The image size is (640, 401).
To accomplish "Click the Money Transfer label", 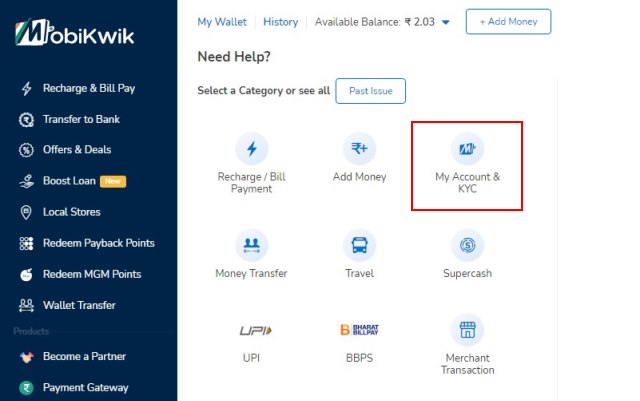I will [251, 273].
